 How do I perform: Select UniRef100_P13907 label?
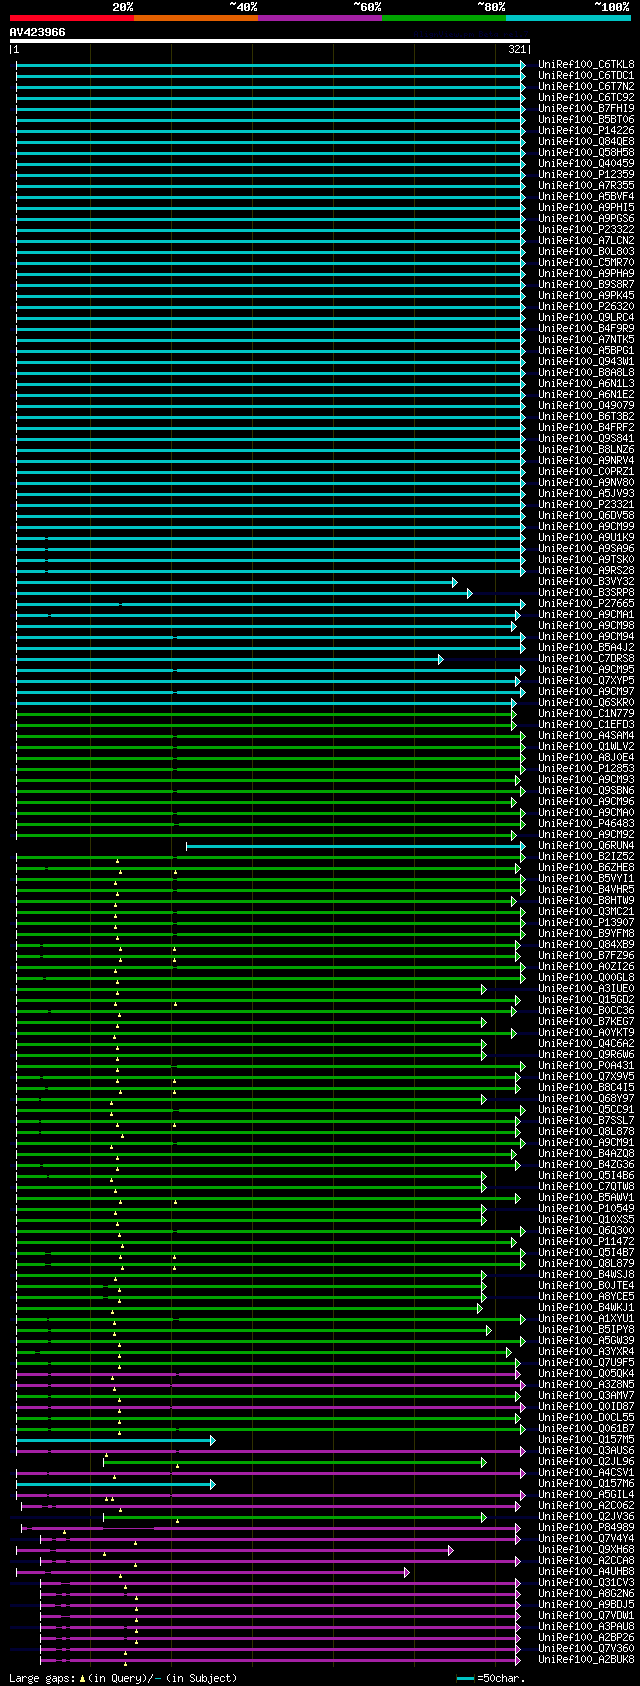(586, 922)
